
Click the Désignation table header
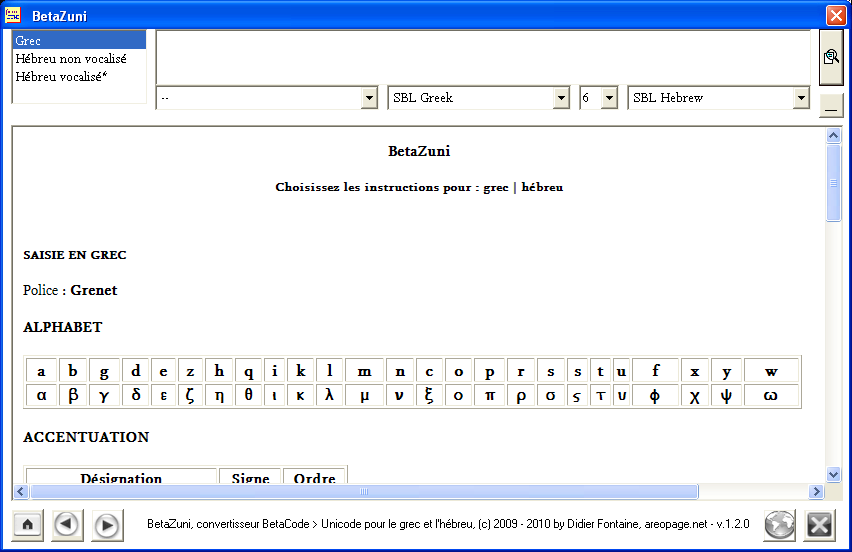[121, 476]
